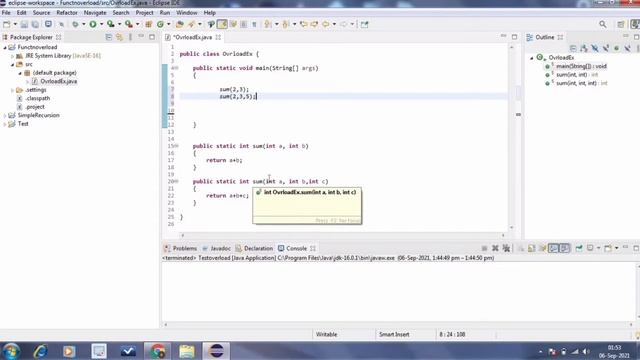
Task: Click the Debug bug icon in toolbar
Action: click(x=75, y=24)
